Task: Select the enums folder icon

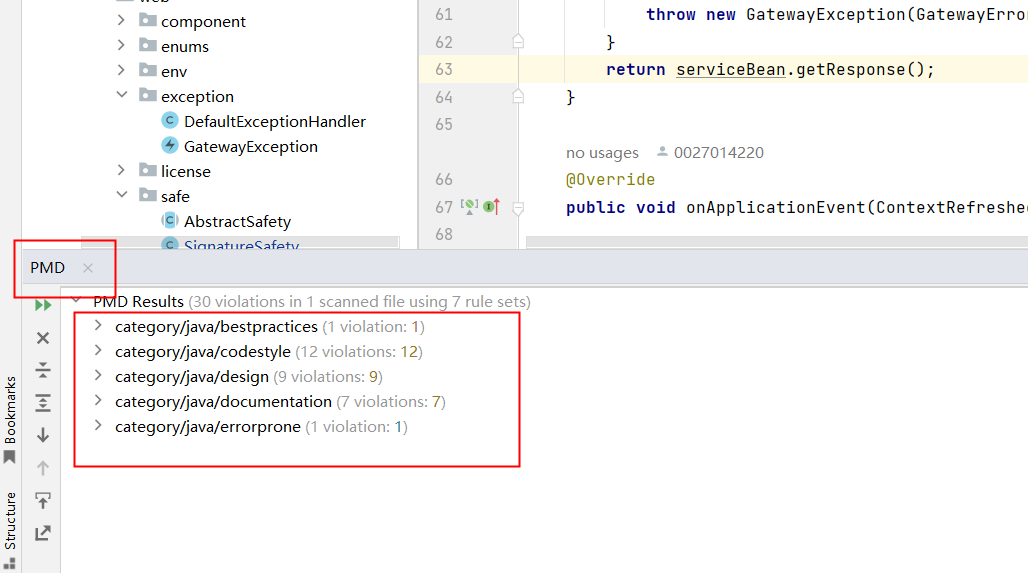Action: 148,45
